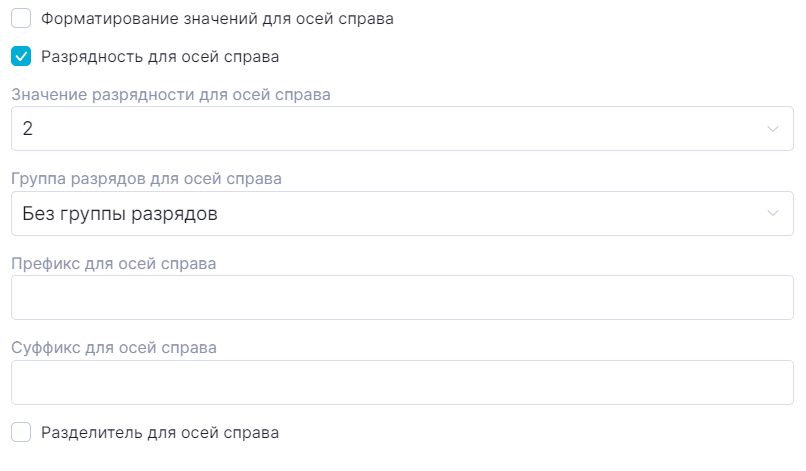
Task: Enable the Форматирование значений для осей справа checkbox
Action: tap(21, 18)
